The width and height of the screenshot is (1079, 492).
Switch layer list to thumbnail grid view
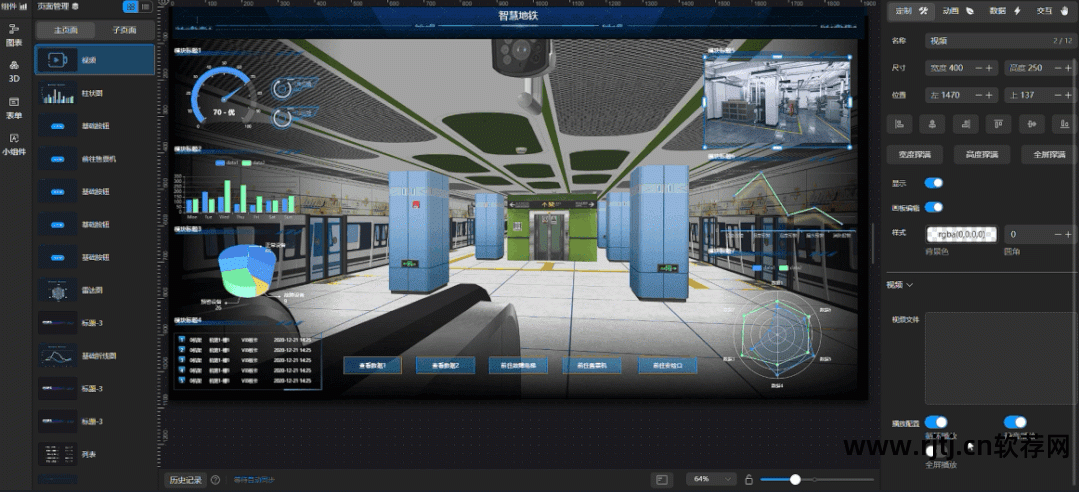130,7
